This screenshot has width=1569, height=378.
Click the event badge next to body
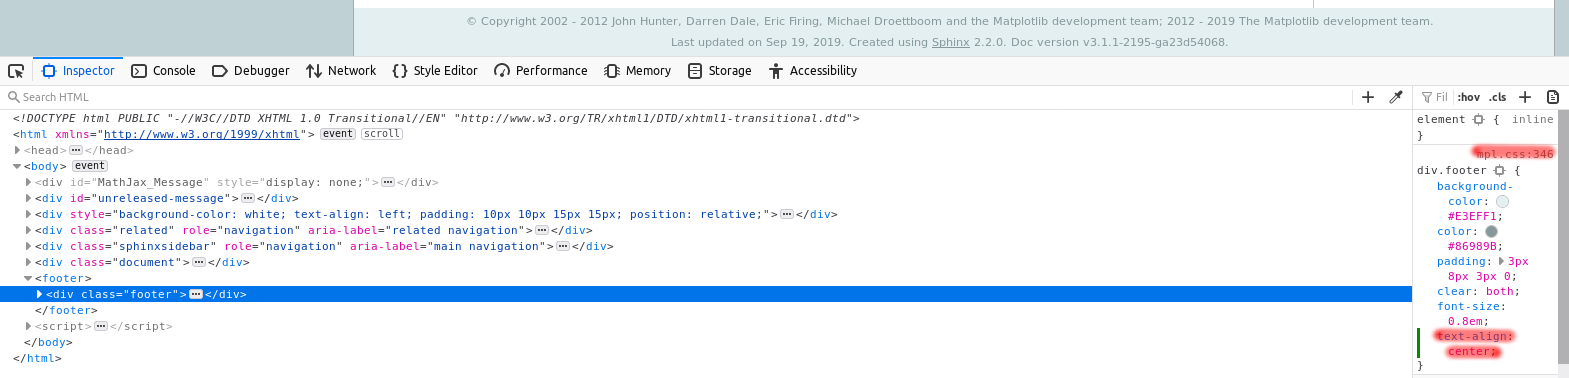[x=90, y=166]
